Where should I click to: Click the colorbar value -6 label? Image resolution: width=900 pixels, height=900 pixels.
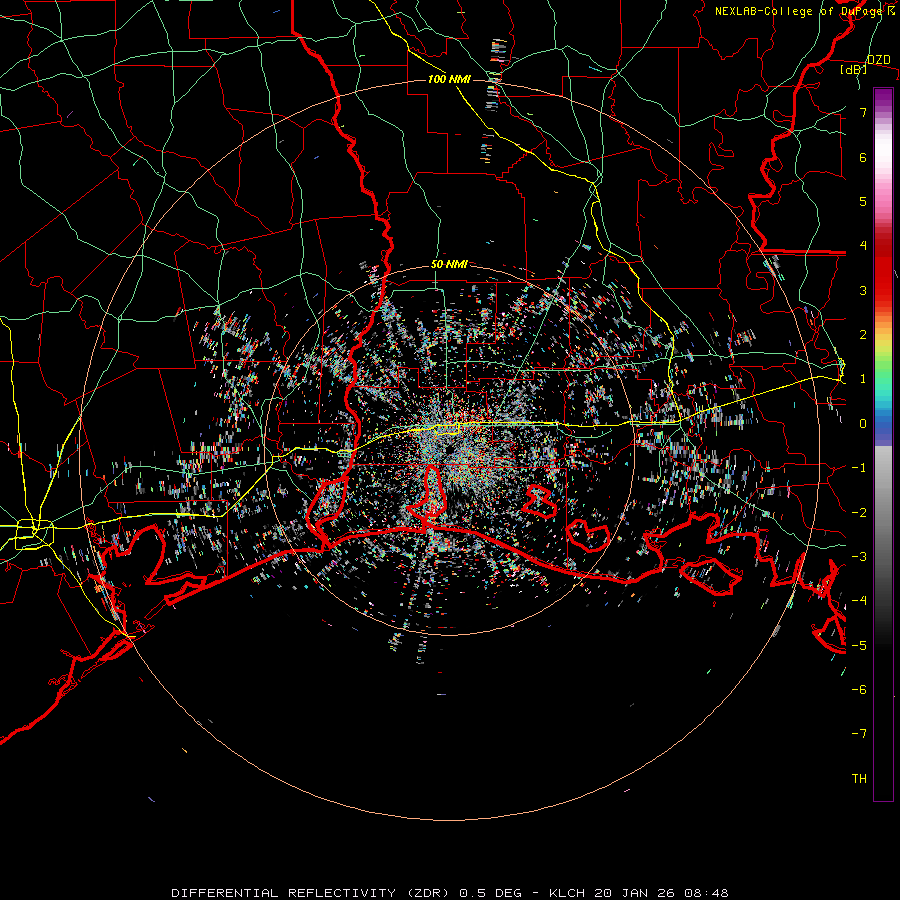pos(859,689)
